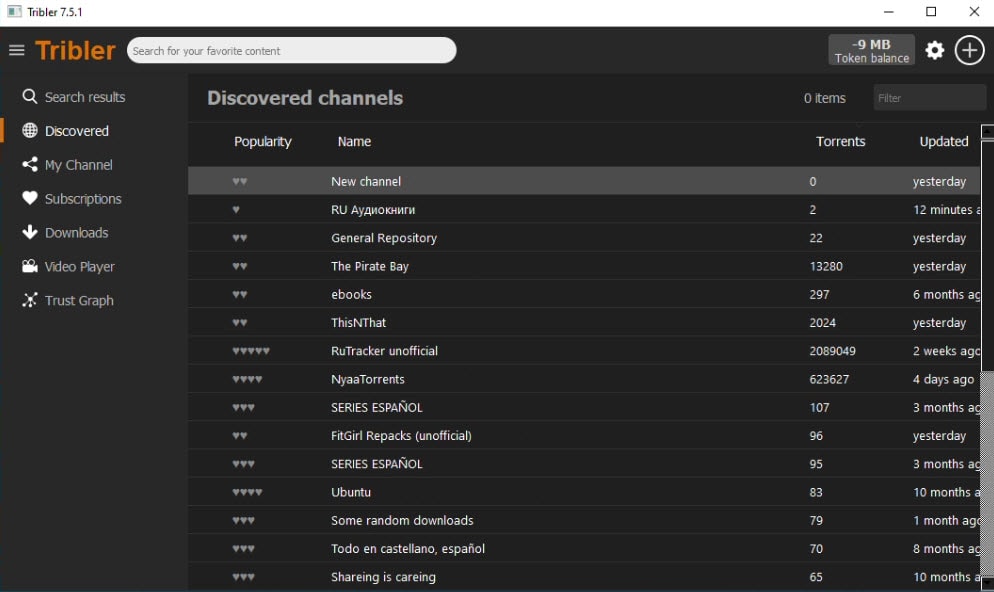Focus the 'Search for your favorite content' box

click(291, 51)
